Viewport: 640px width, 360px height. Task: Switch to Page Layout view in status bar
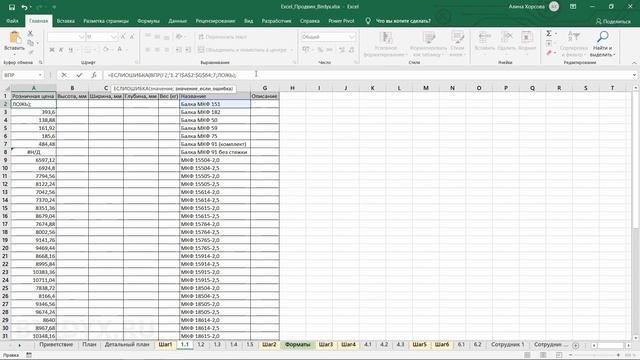543,355
